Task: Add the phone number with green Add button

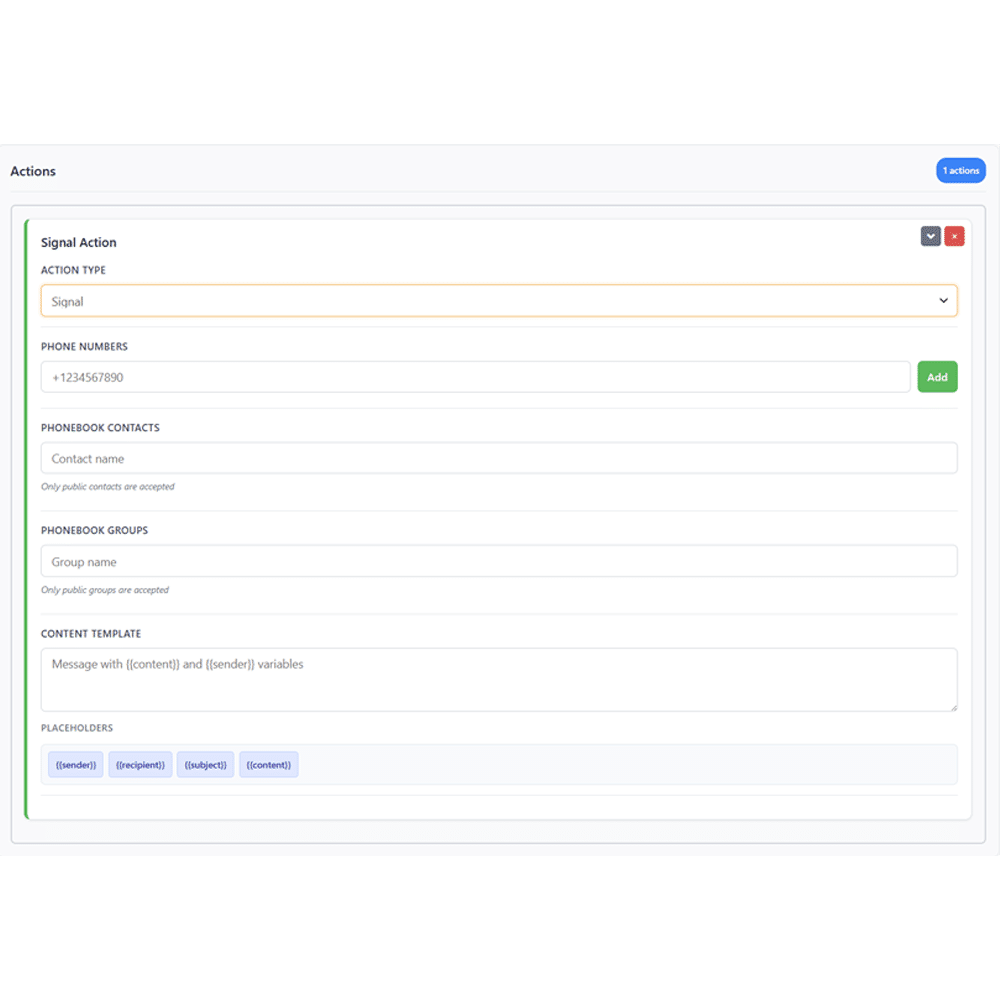Action: [936, 377]
